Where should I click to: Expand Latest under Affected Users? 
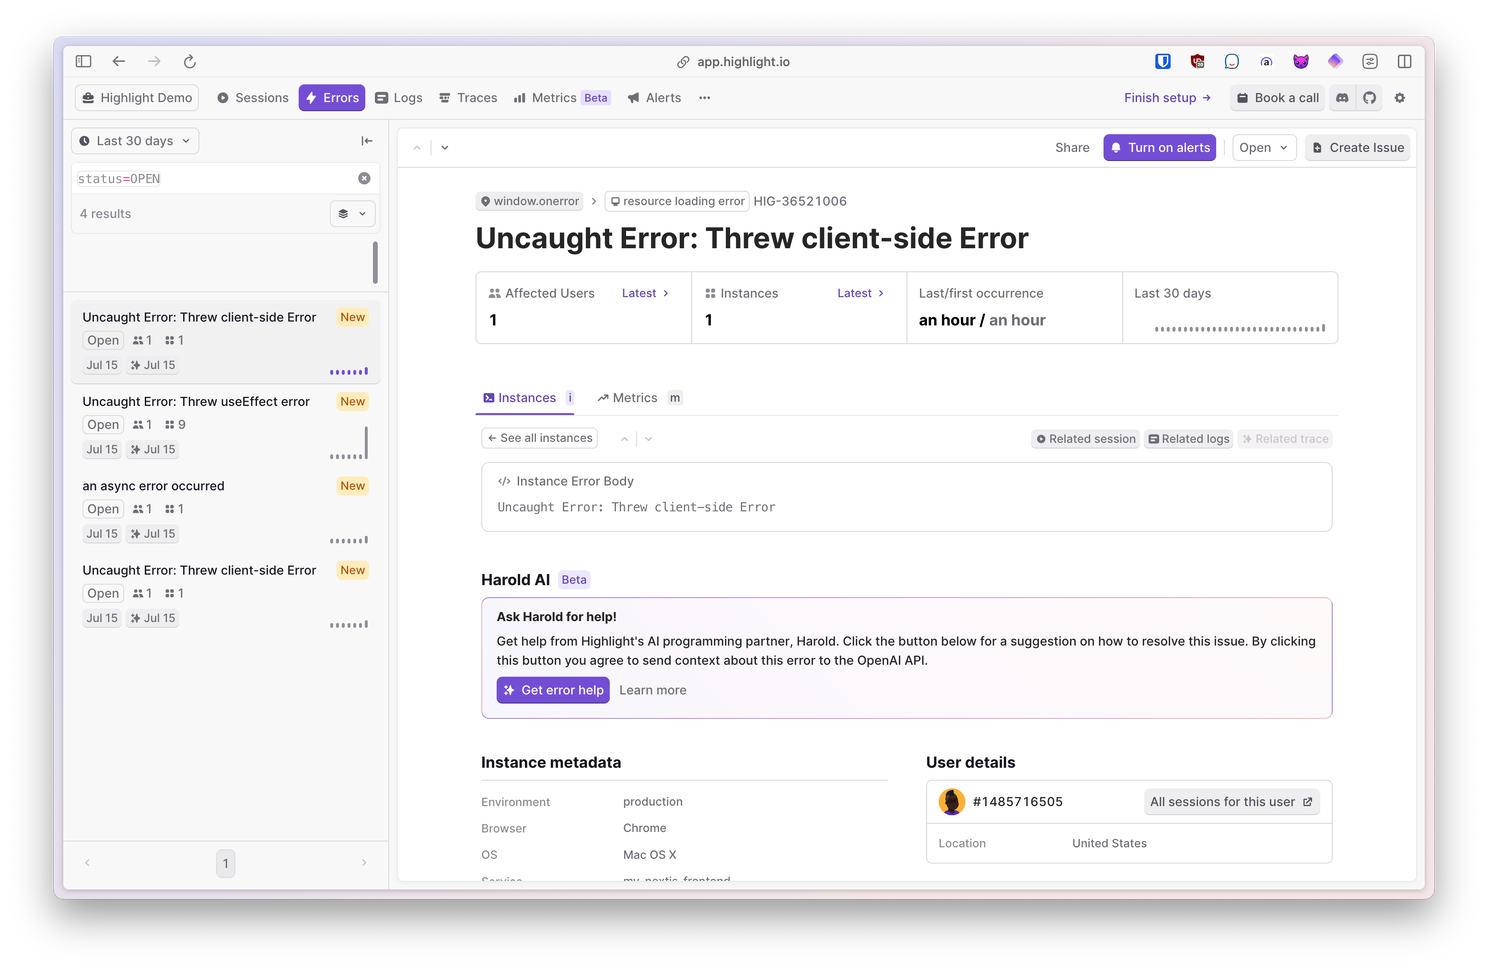pos(645,293)
